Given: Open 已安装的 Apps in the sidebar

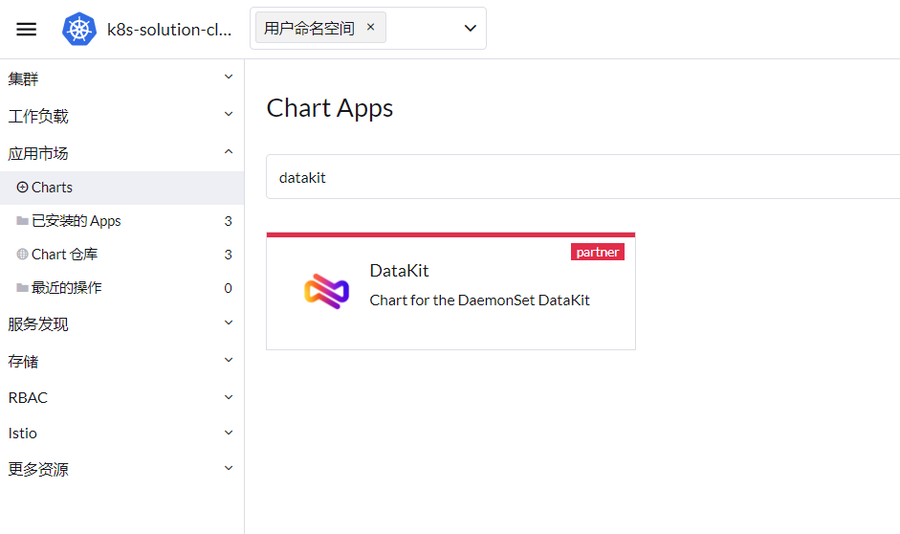Looking at the screenshot, I should (x=122, y=221).
